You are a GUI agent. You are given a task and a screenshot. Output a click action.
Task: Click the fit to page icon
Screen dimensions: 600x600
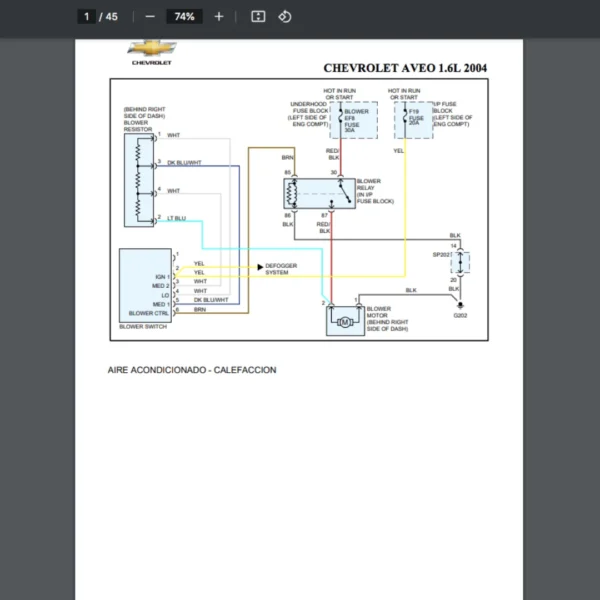click(x=258, y=16)
